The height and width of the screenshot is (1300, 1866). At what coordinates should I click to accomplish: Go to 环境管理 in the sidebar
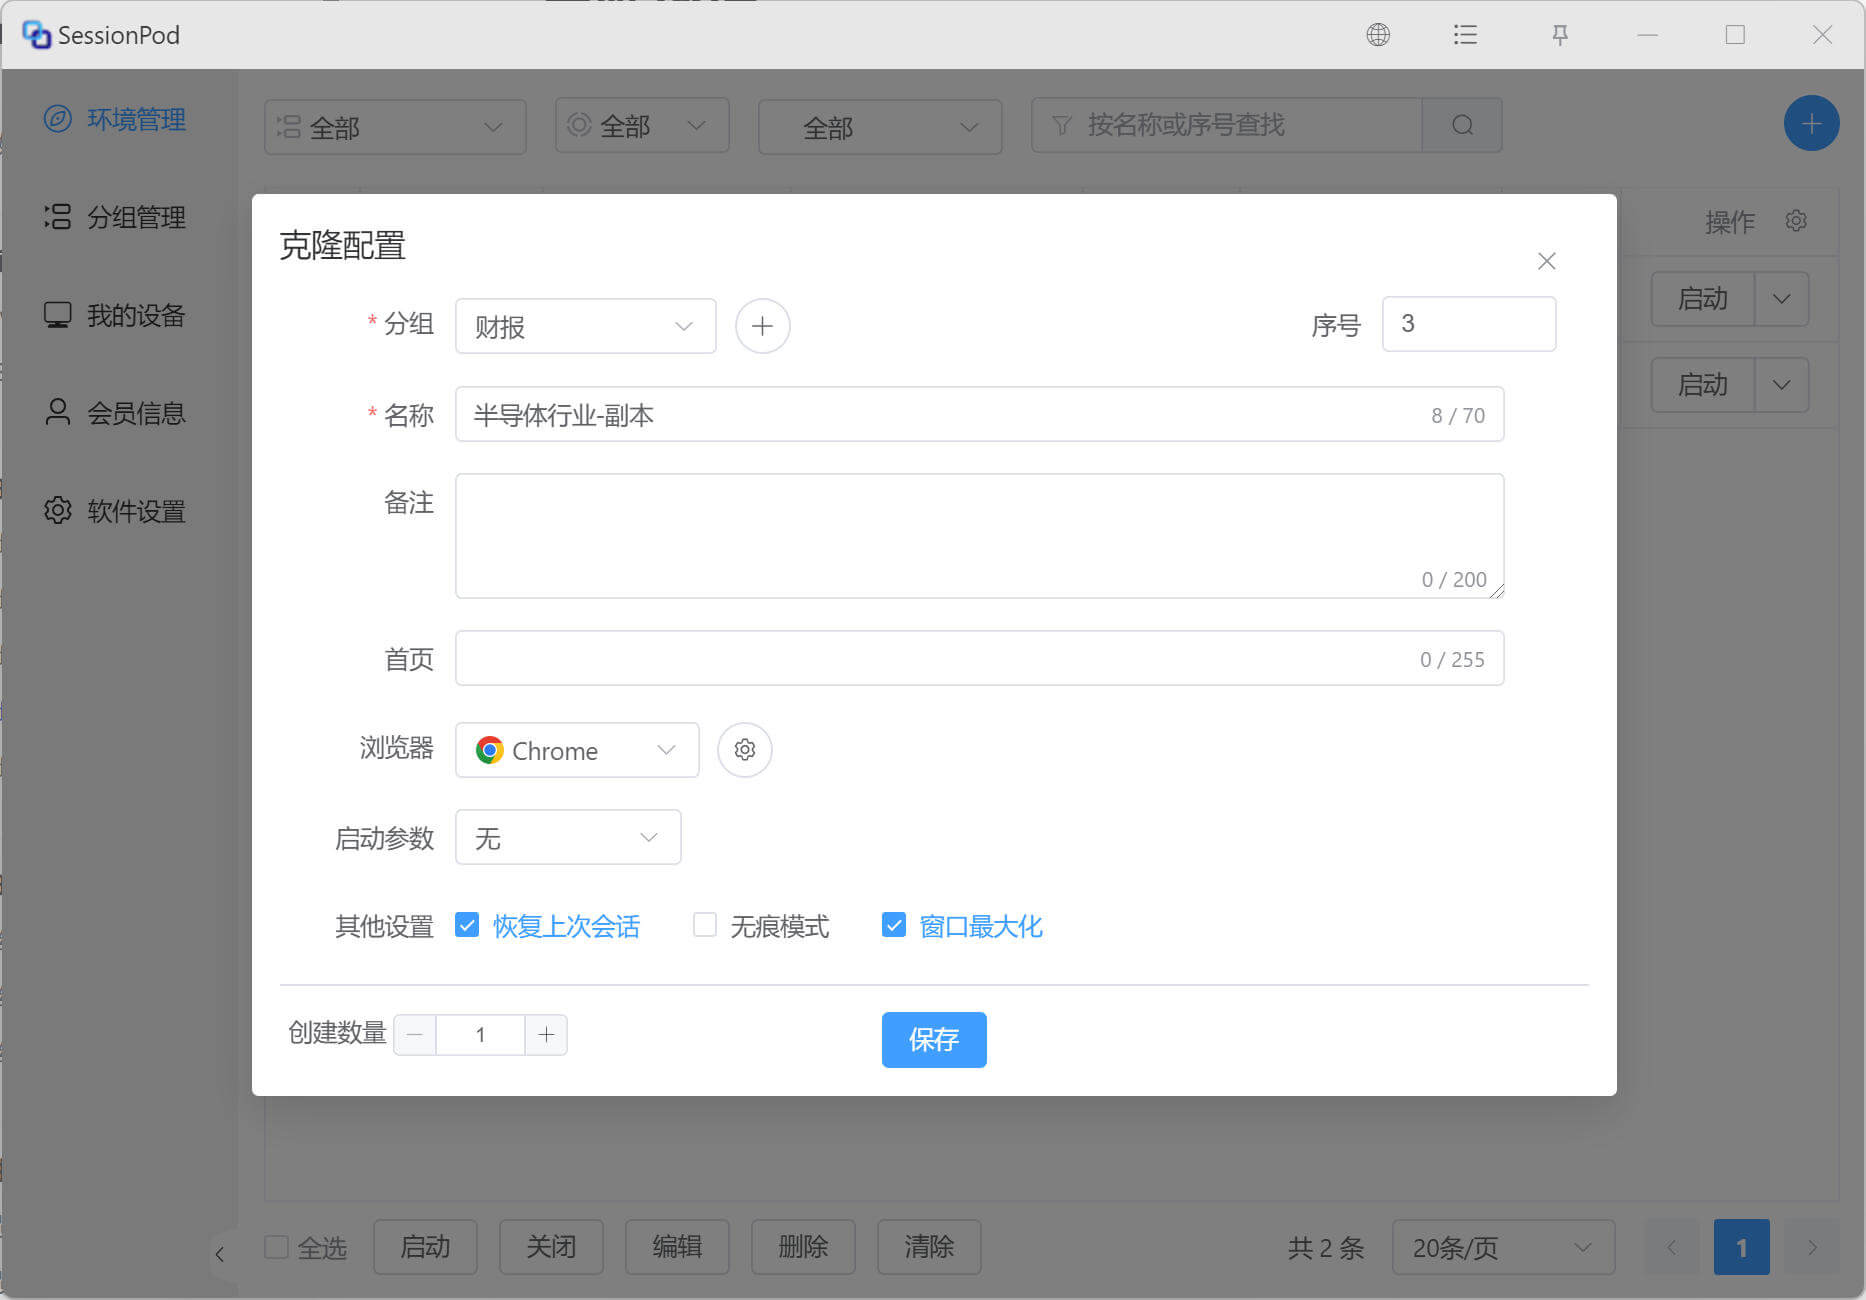pos(116,119)
